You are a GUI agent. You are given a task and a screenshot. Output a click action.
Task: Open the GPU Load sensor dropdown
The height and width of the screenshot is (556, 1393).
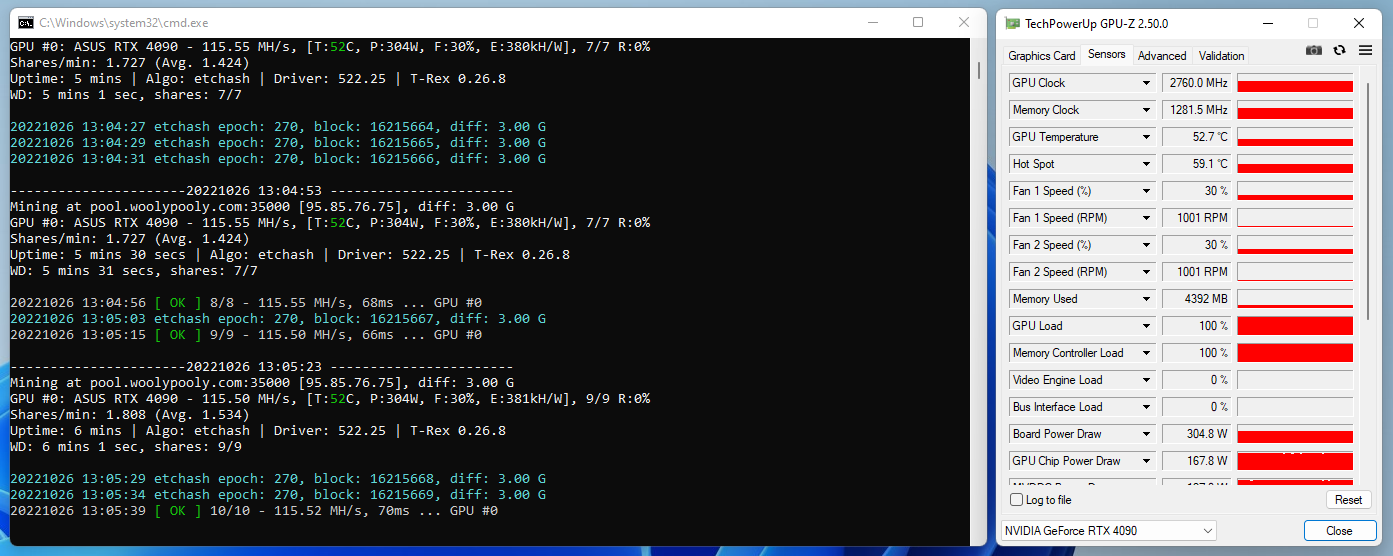point(1146,326)
